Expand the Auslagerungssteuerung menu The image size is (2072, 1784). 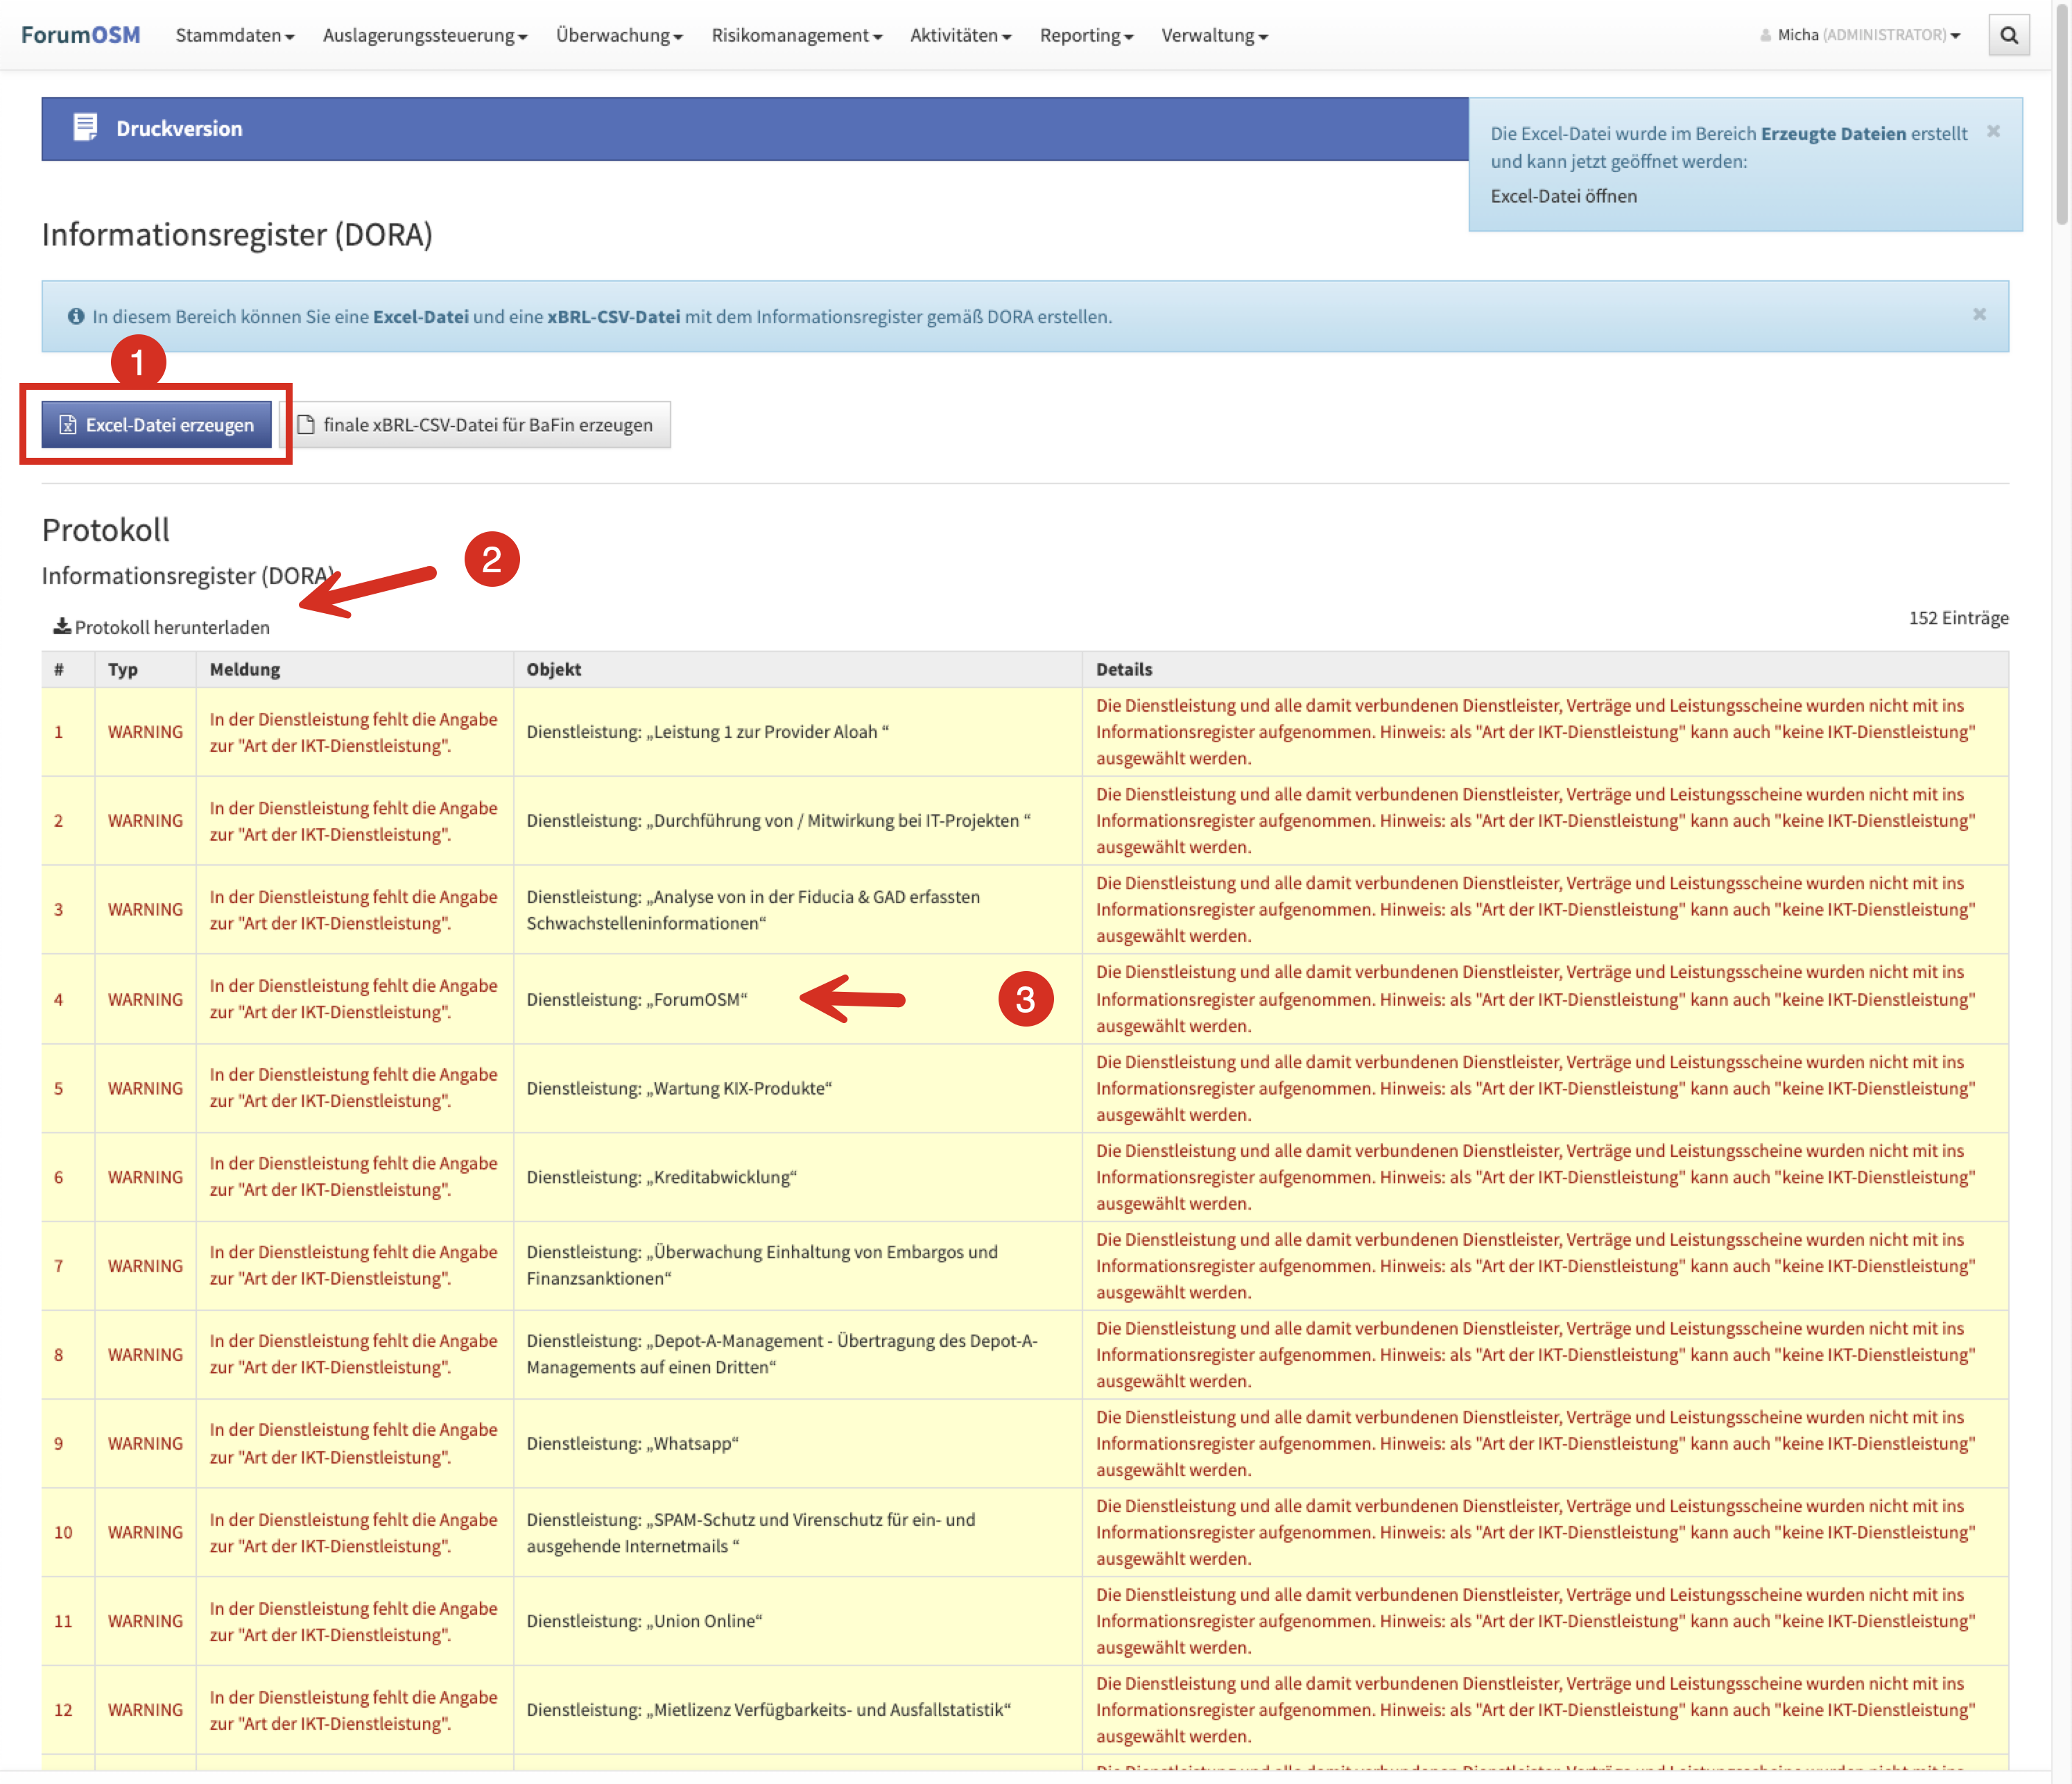[x=424, y=35]
